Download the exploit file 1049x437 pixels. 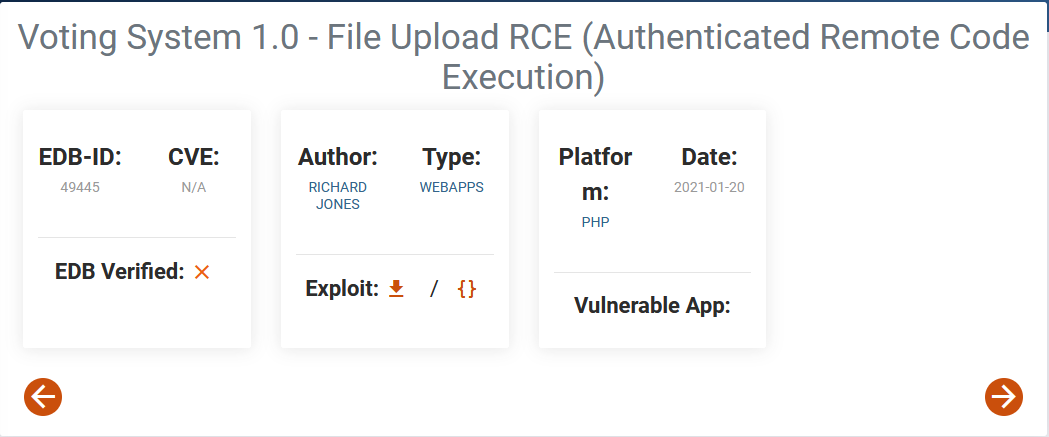[397, 289]
